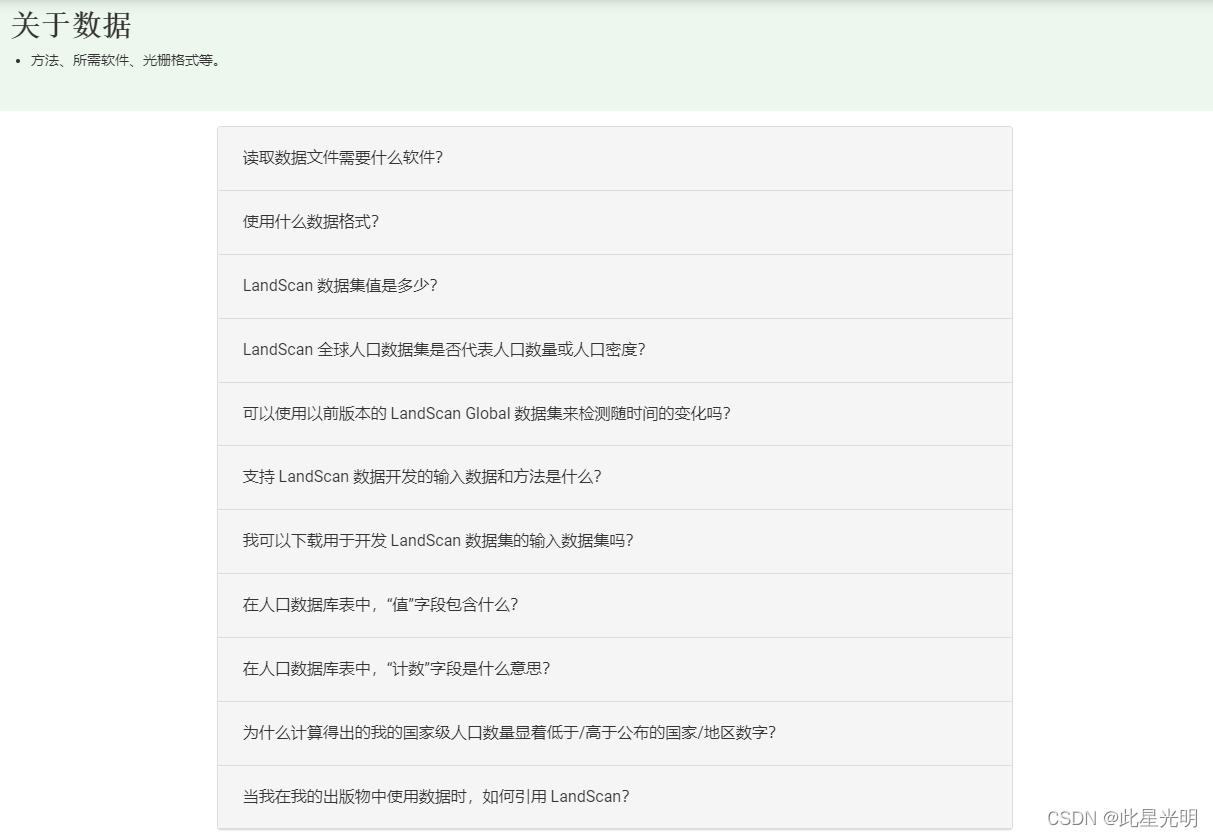Open '支持 LandScan 数据开发的输入数据和方法' question
Image resolution: width=1213 pixels, height=837 pixels.
614,477
